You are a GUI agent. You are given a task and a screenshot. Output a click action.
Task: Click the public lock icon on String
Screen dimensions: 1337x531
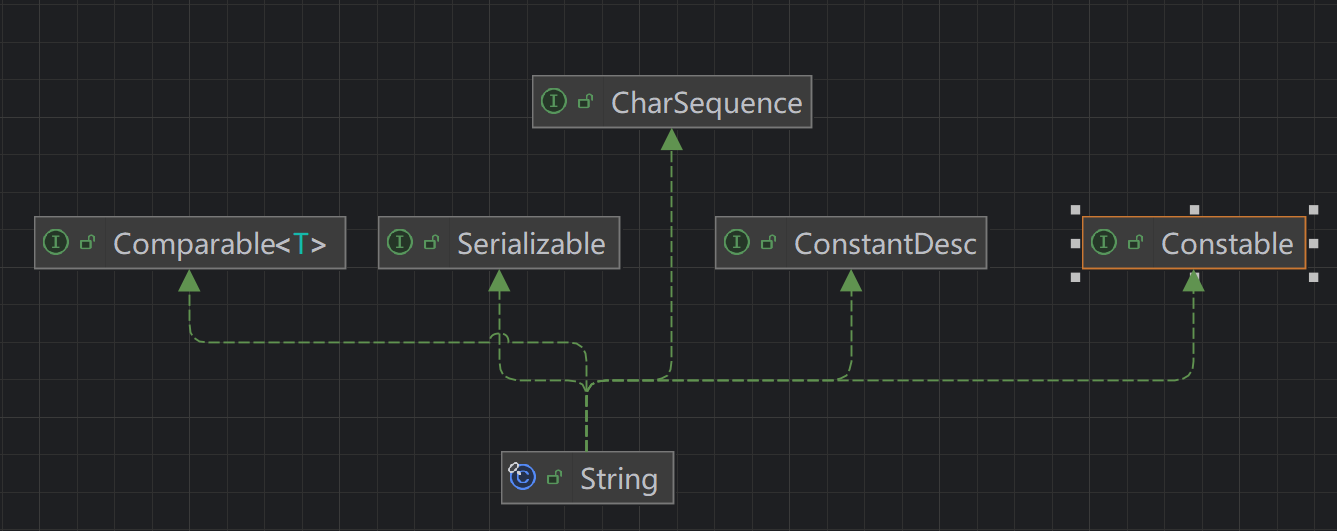[x=554, y=478]
